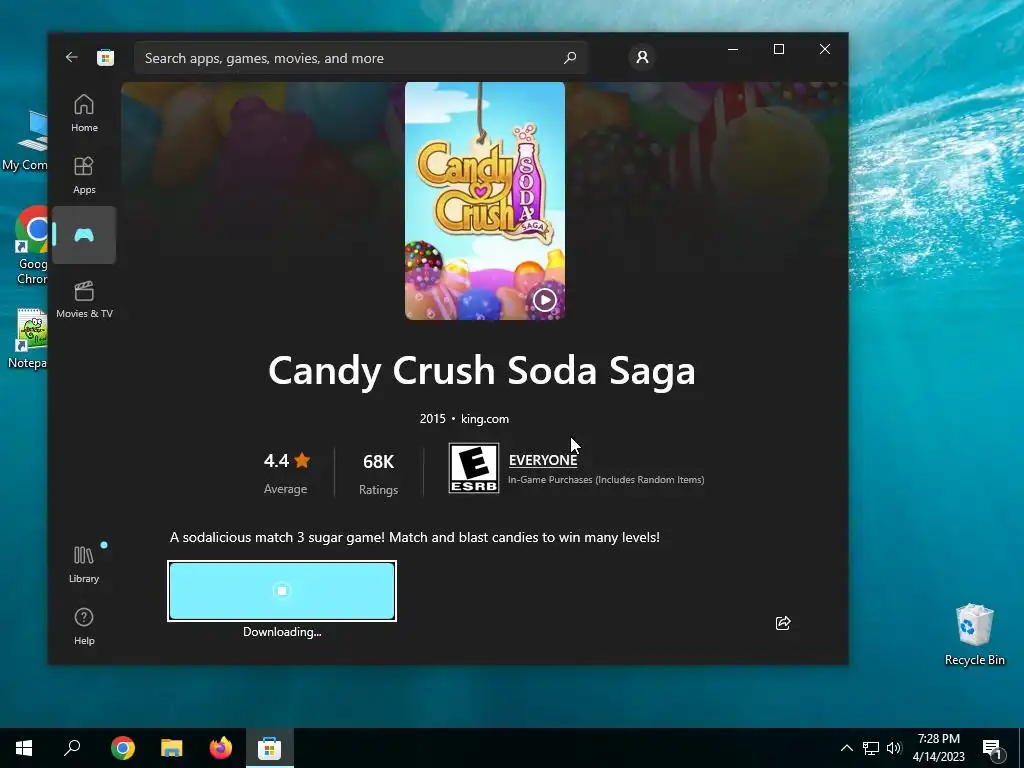Click the magnifier search icon in search bar
The image size is (1024, 768).
tap(569, 57)
